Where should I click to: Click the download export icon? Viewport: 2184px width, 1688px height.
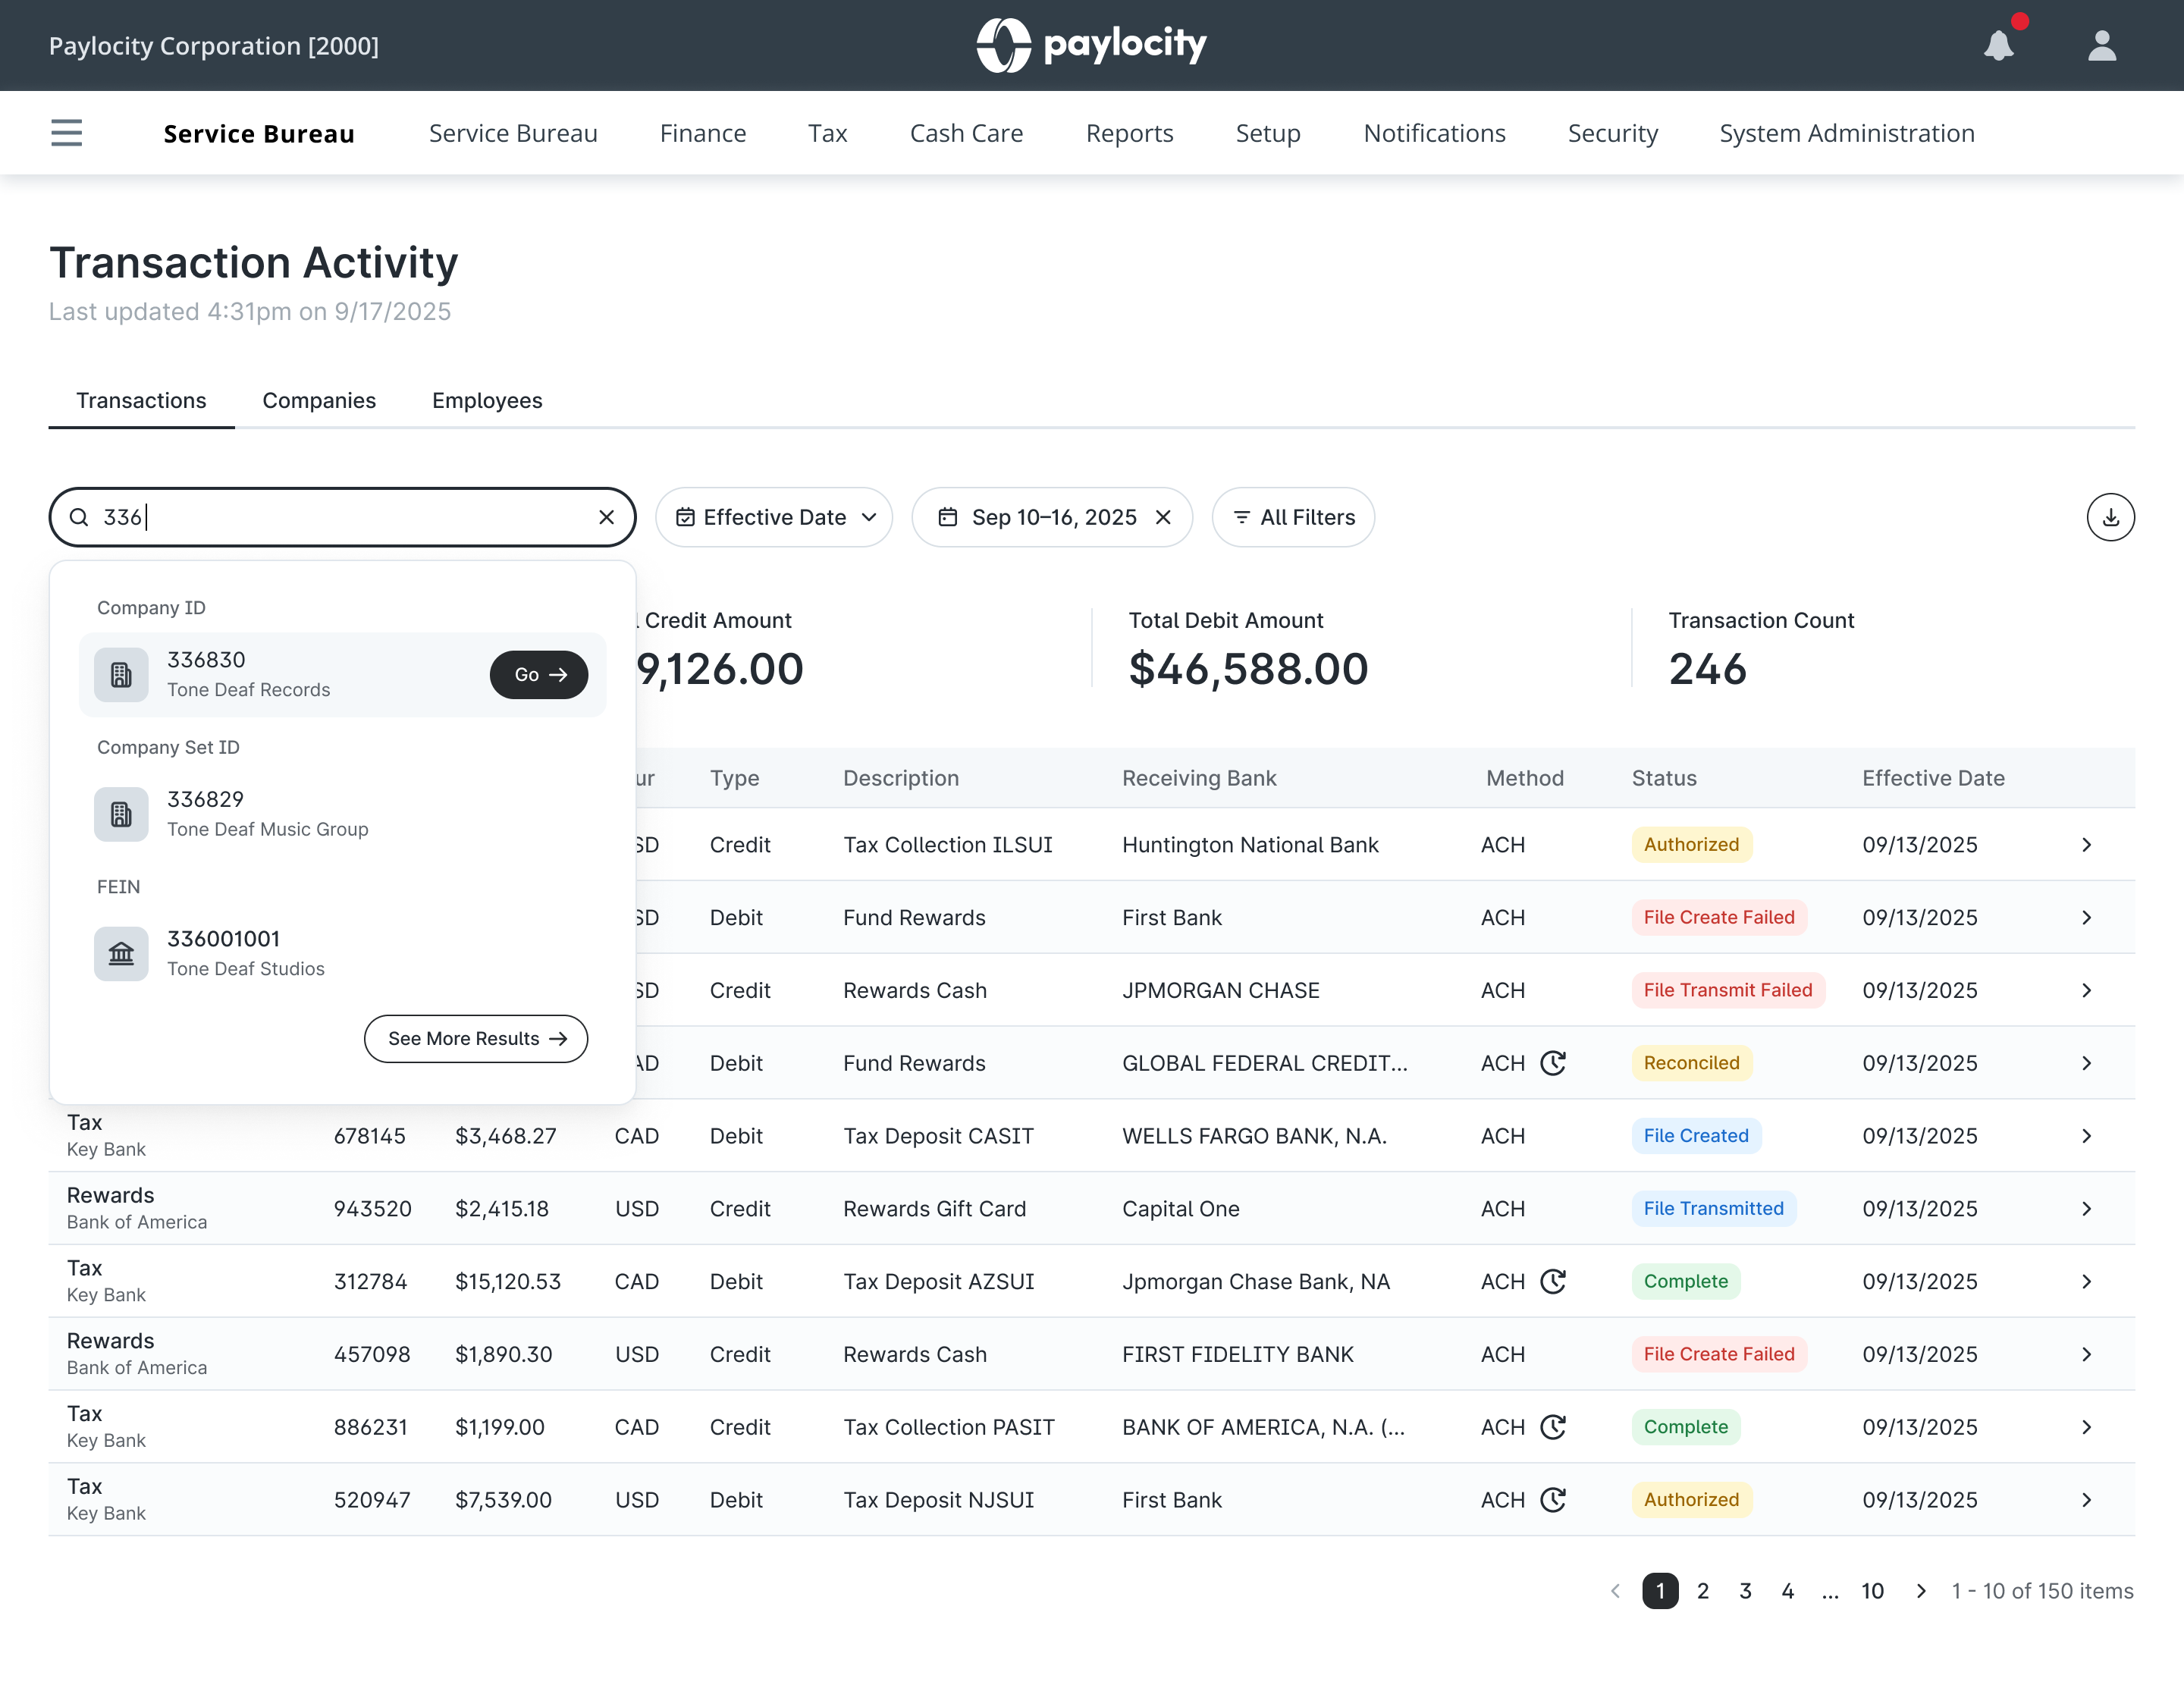2110,517
